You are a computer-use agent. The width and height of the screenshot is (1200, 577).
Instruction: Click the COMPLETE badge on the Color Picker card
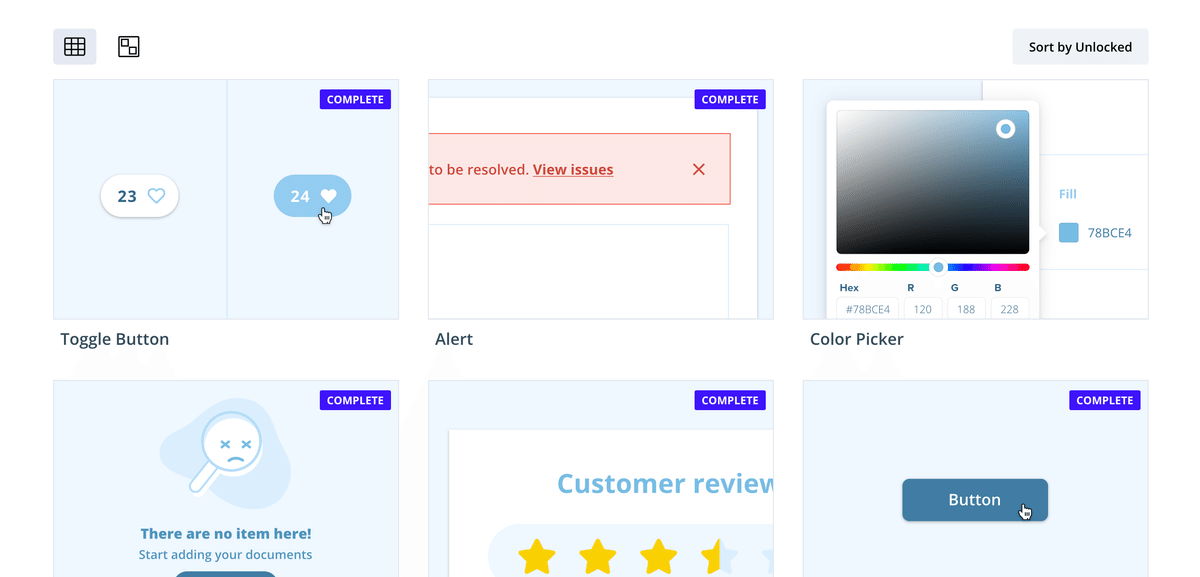1104,99
